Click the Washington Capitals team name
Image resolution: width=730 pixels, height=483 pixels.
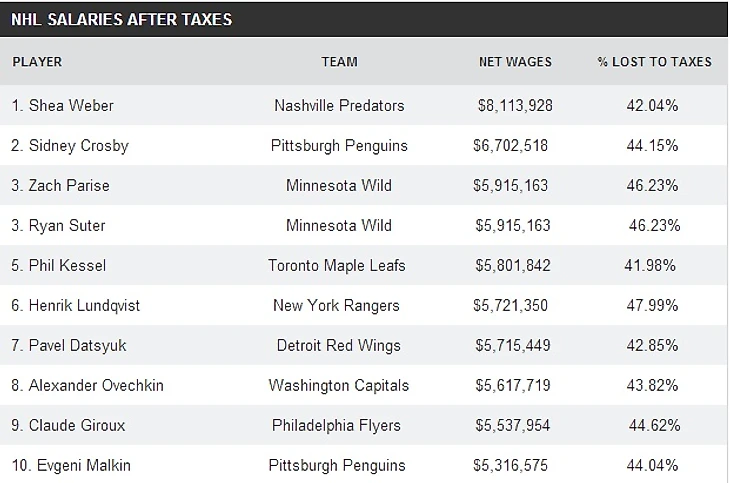point(339,385)
